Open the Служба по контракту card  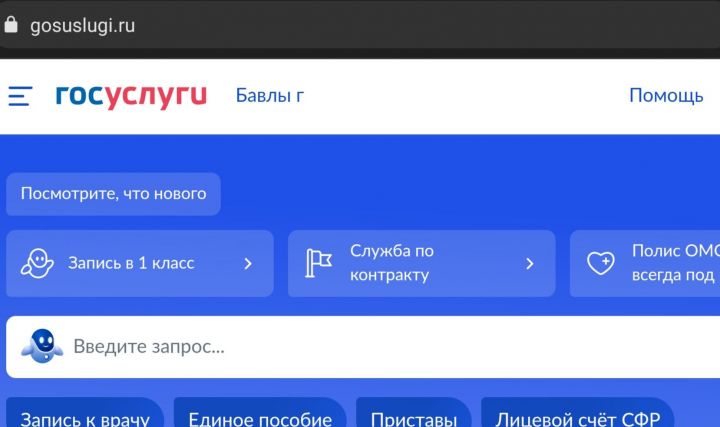[x=422, y=264]
